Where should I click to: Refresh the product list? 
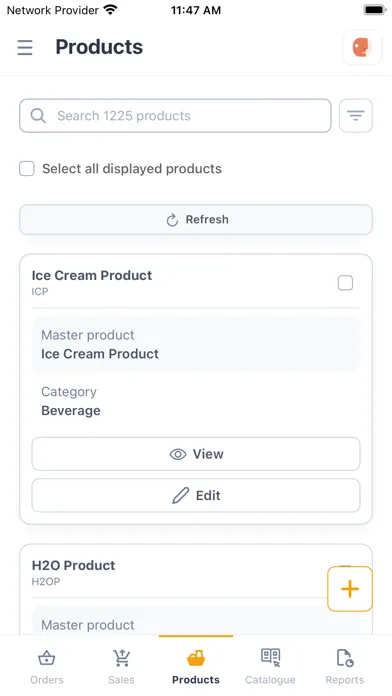pyautogui.click(x=196, y=219)
